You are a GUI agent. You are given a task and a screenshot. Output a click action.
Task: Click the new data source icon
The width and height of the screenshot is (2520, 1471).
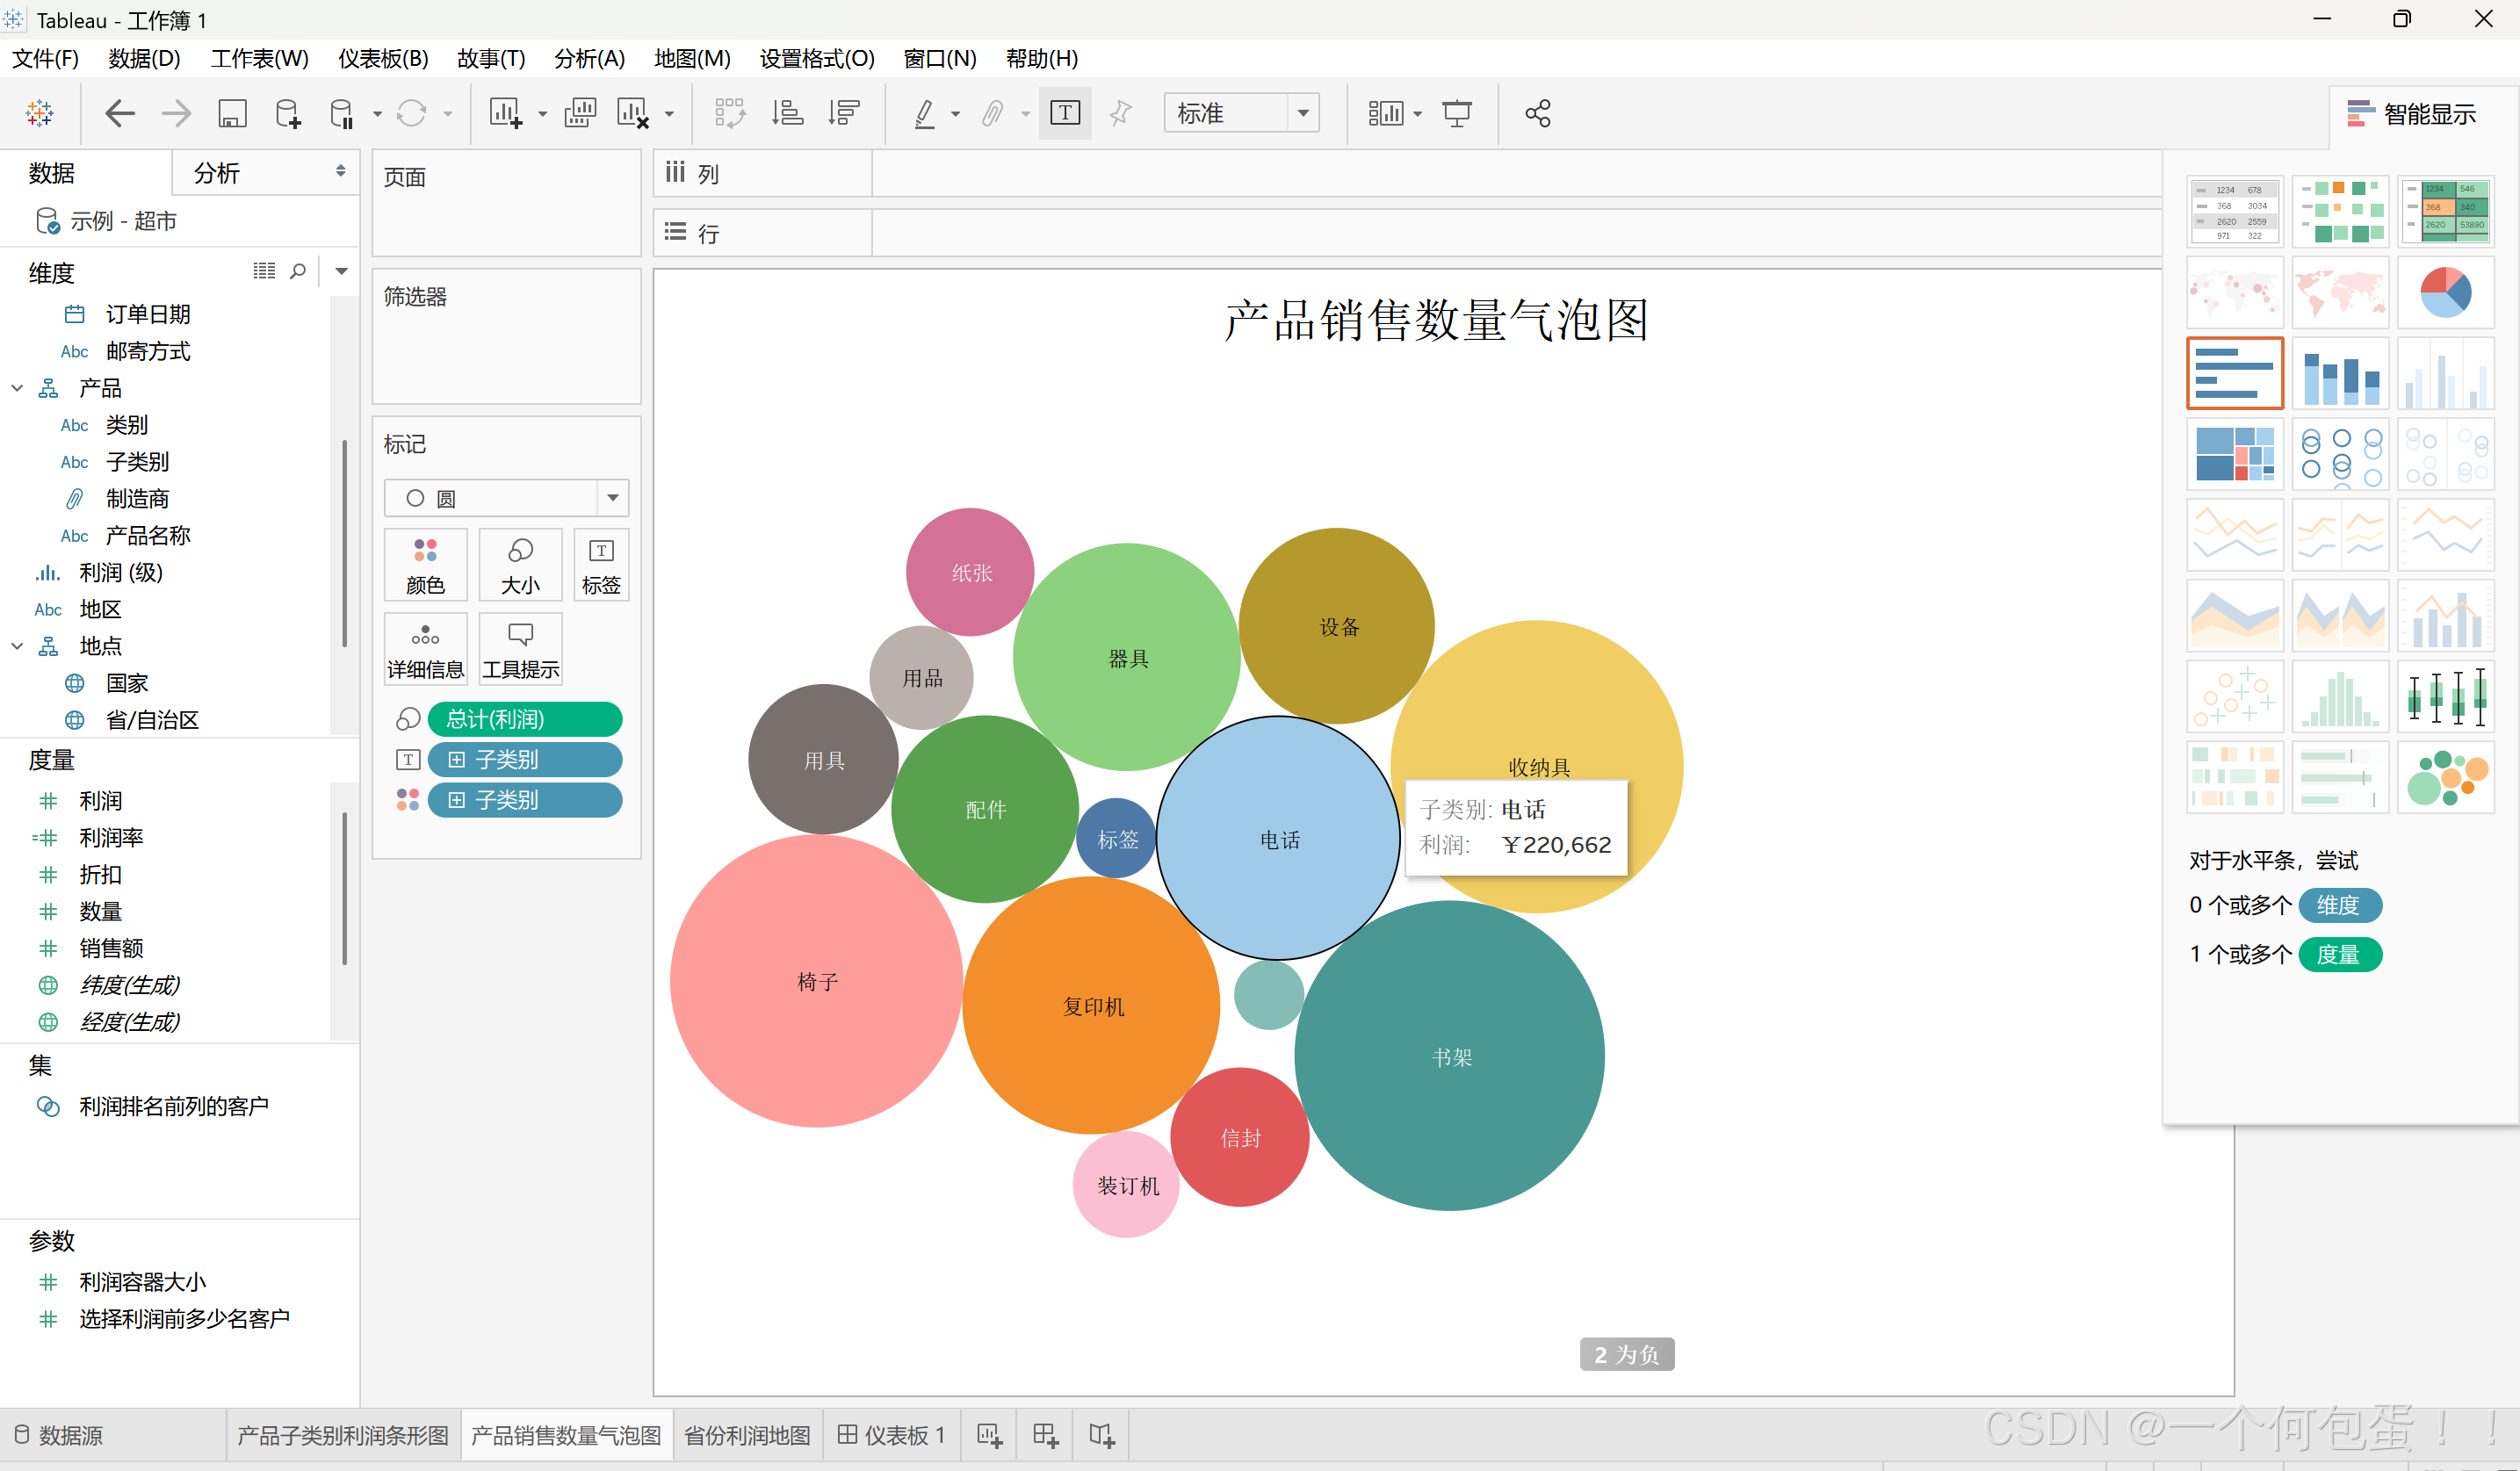(x=288, y=114)
